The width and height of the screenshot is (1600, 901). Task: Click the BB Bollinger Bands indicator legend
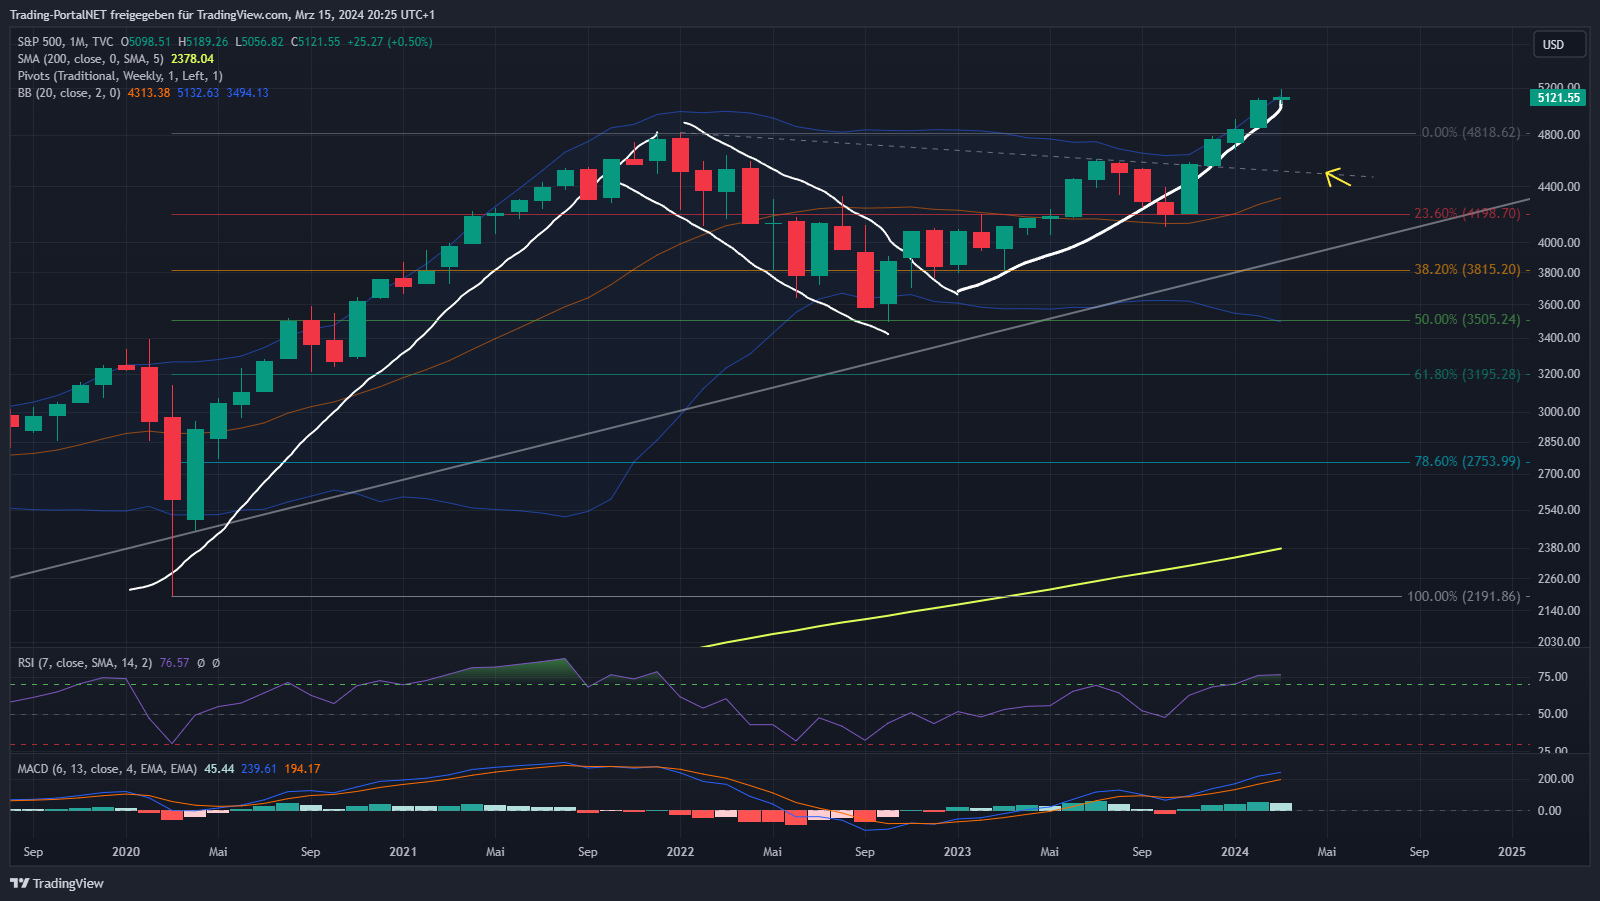68,93
